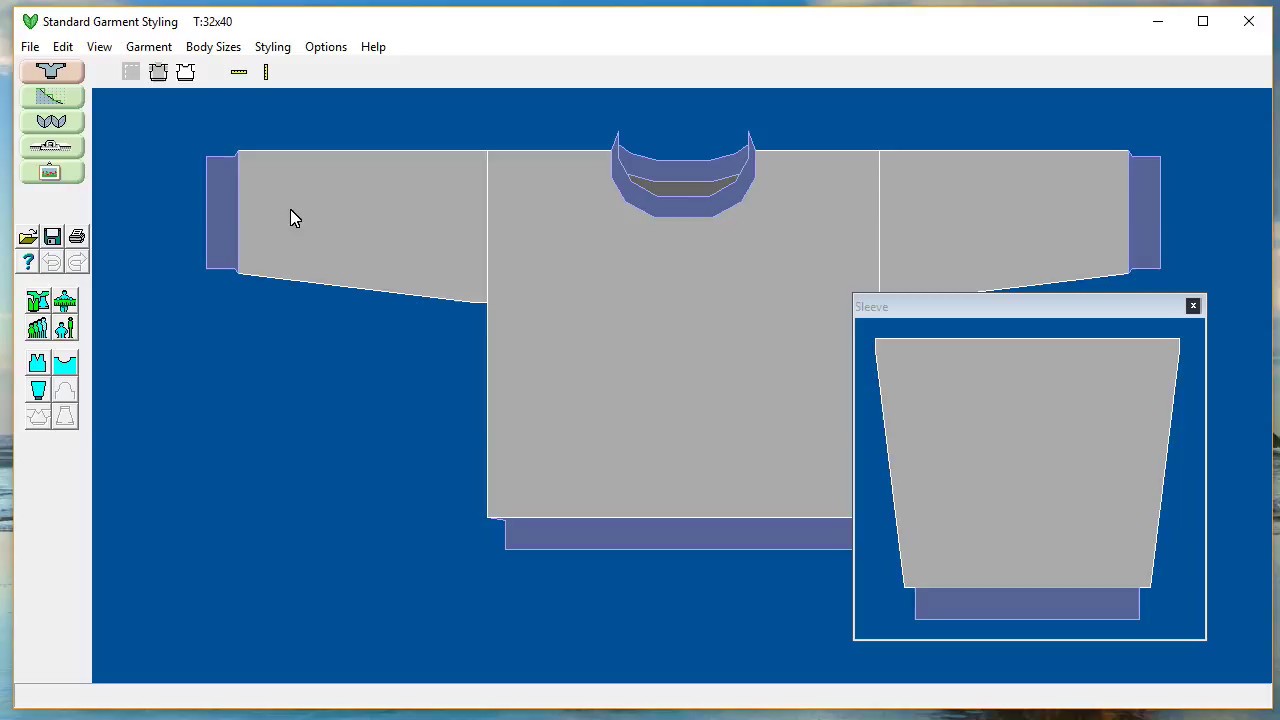Minimize the Standard Garment Styling window

pos(1158,21)
